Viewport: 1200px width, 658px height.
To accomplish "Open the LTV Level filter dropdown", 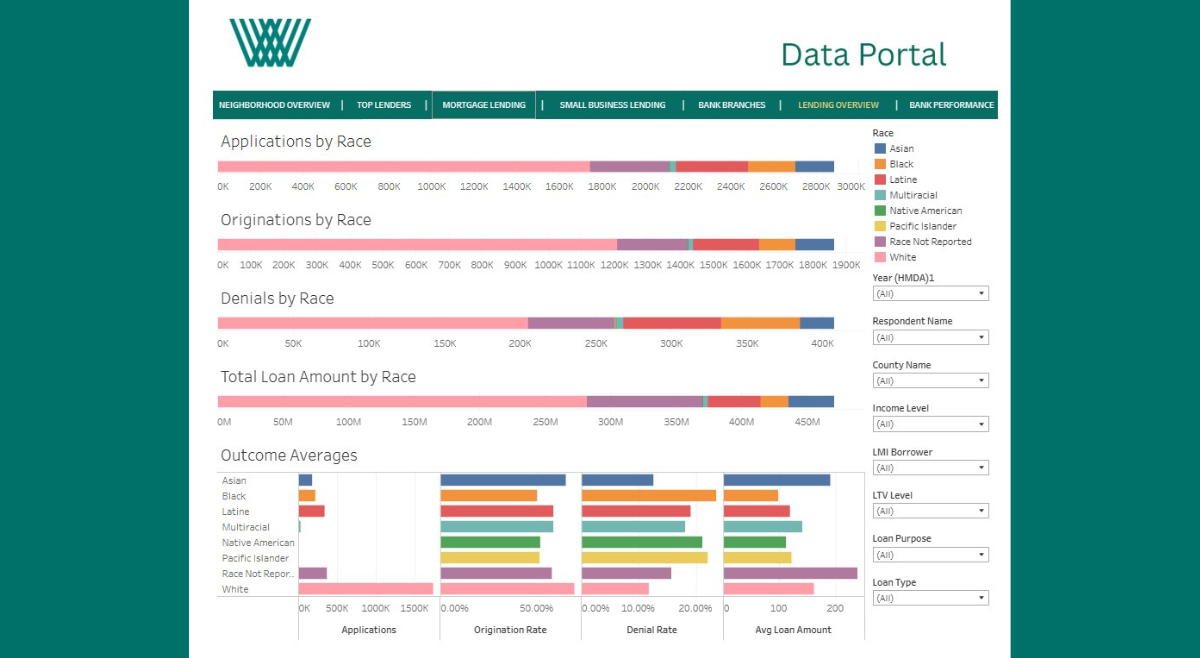I will point(930,511).
